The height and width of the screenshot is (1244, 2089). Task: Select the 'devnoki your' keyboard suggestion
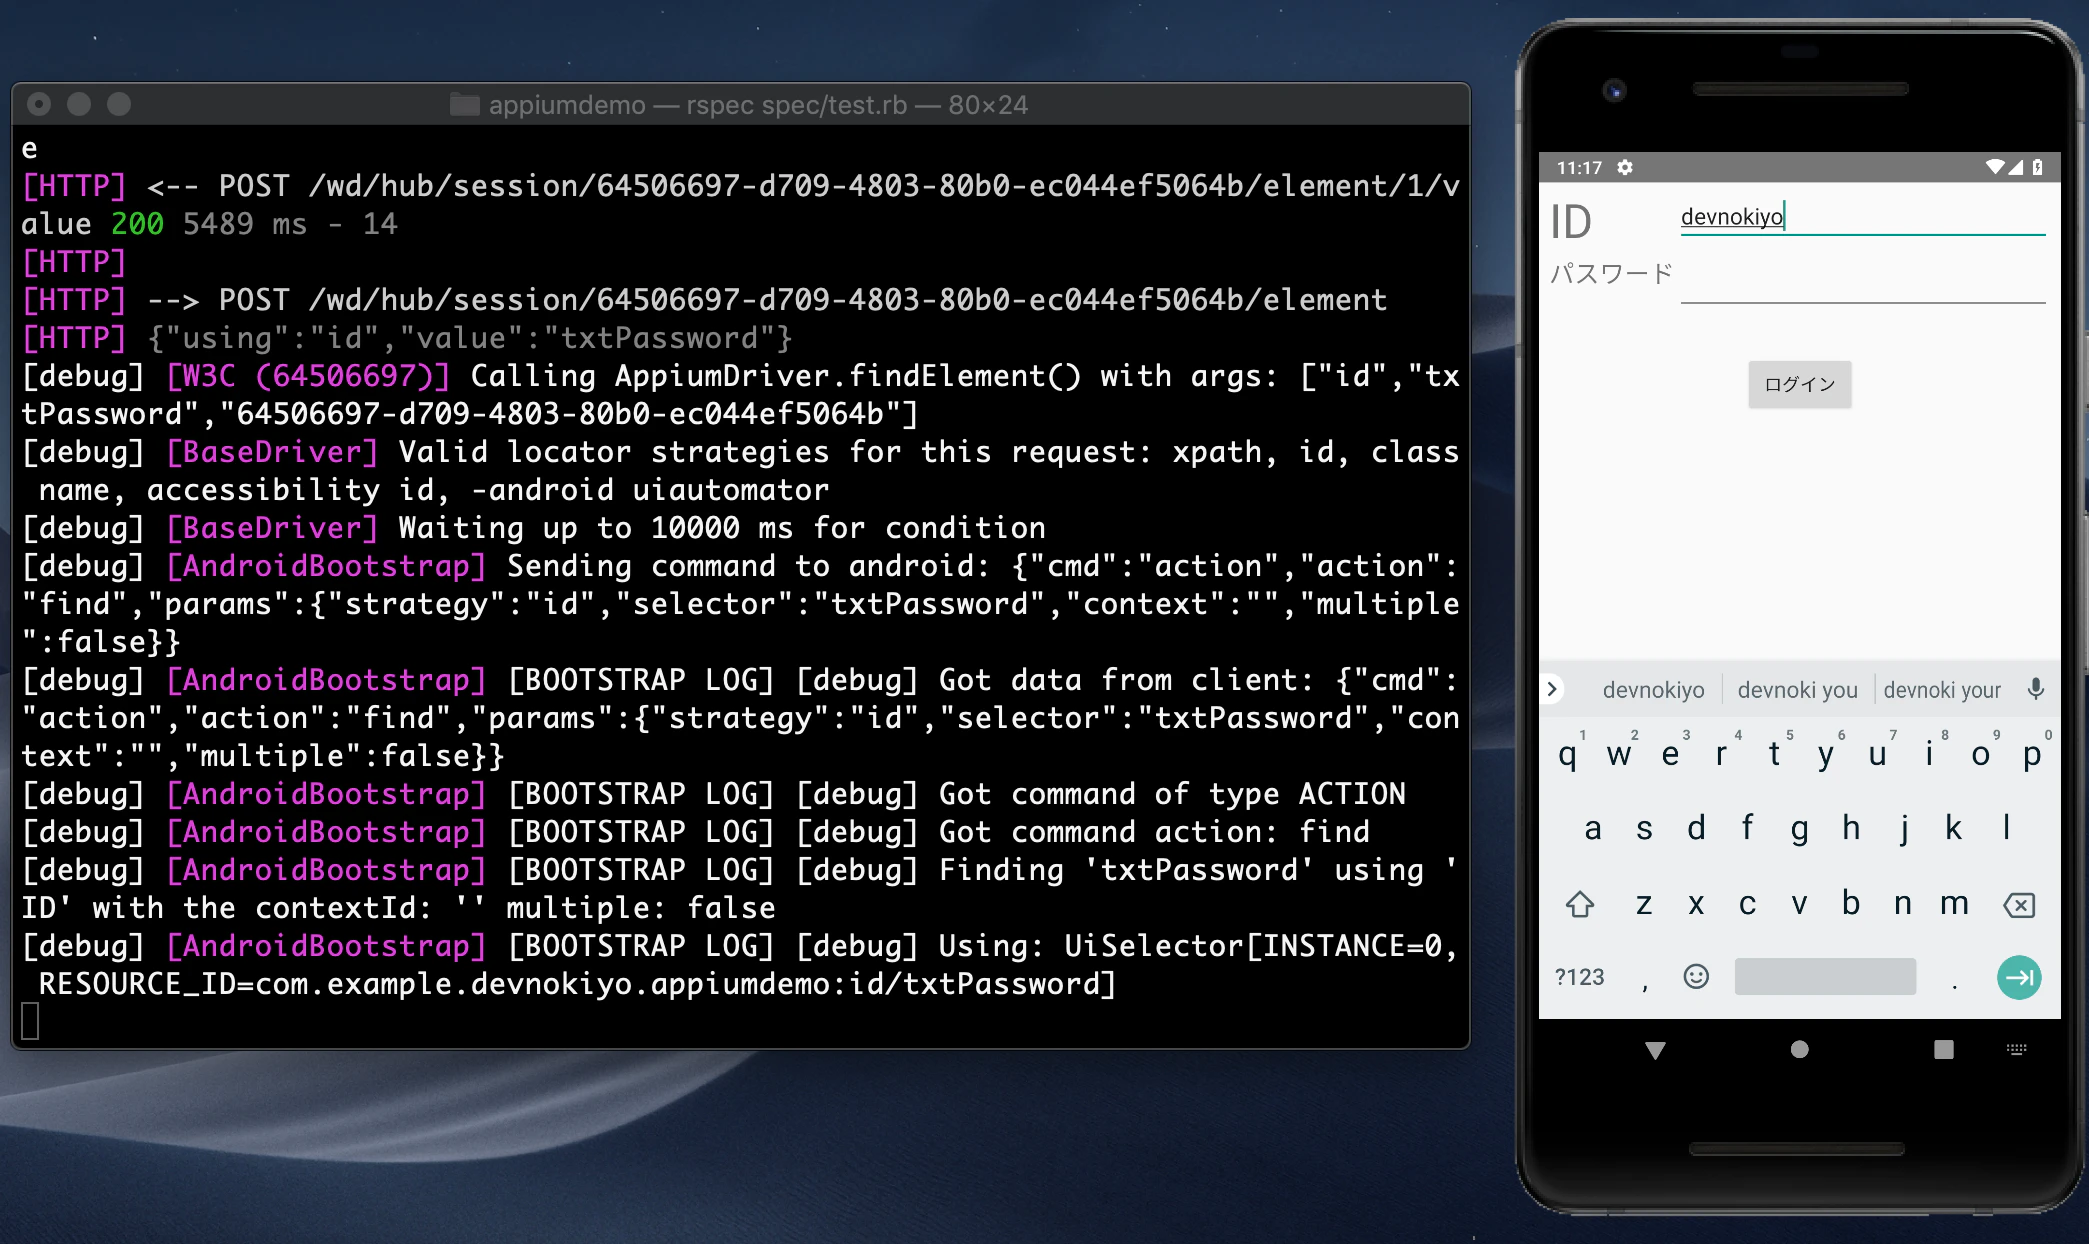click(x=1942, y=690)
